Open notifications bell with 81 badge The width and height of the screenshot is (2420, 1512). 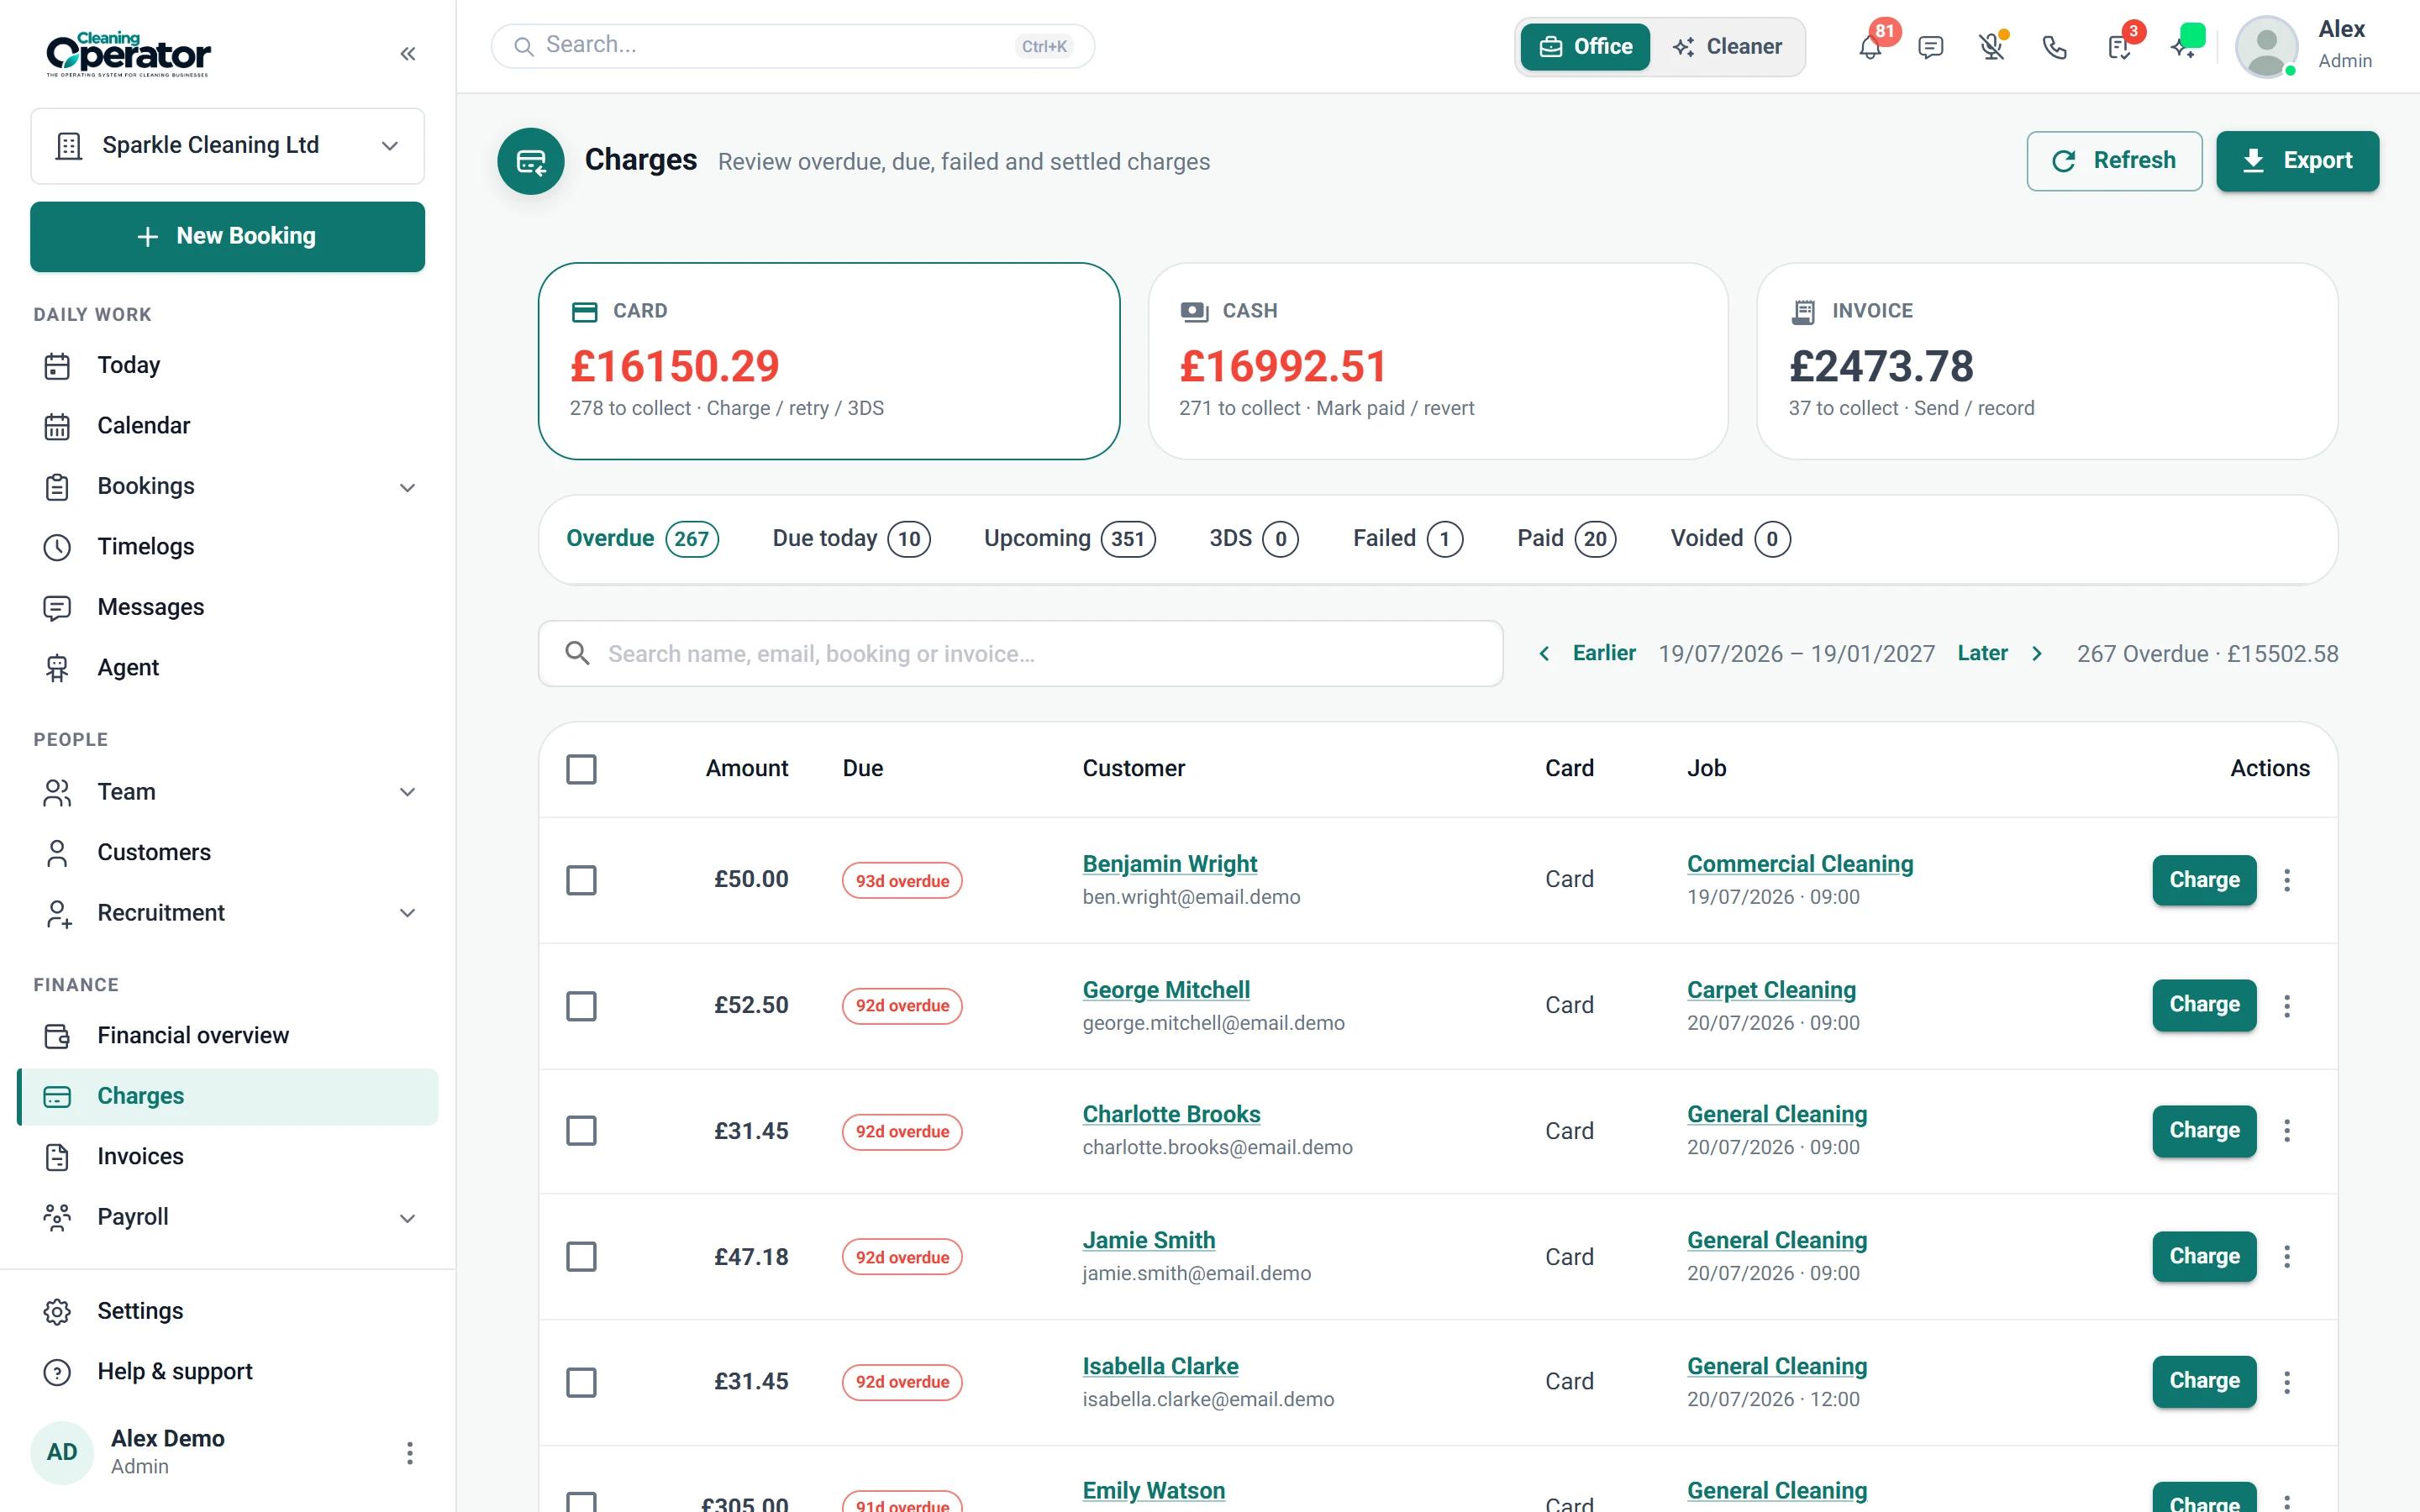point(1870,47)
